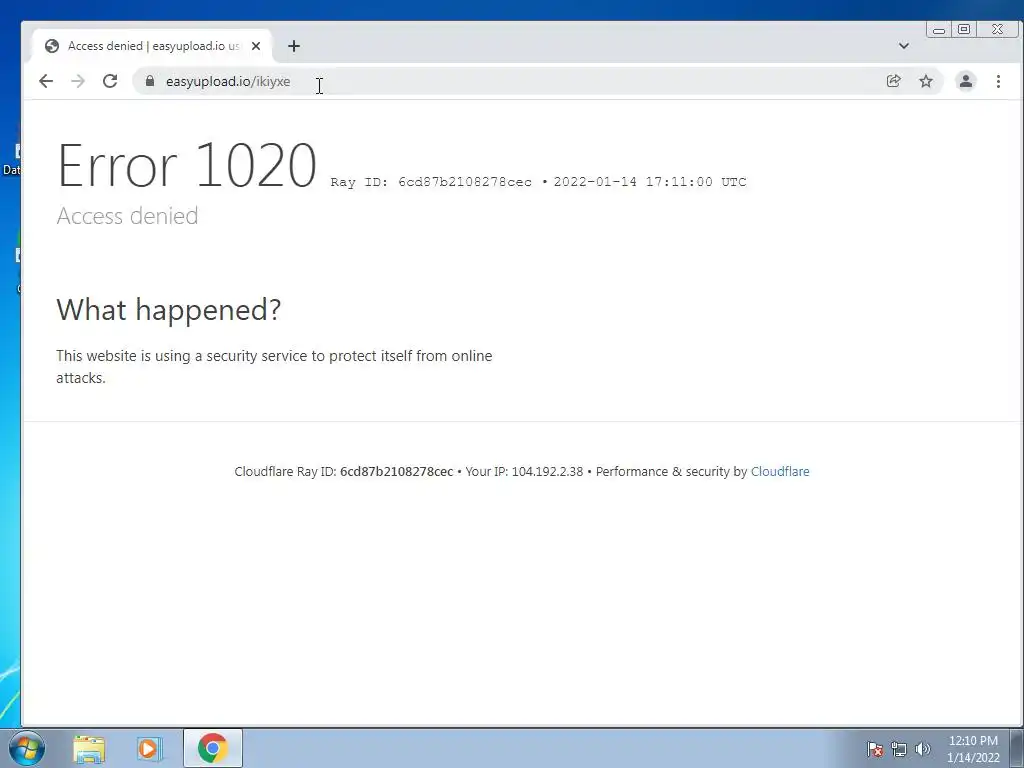Open network status tray icon
The height and width of the screenshot is (768, 1024).
899,749
